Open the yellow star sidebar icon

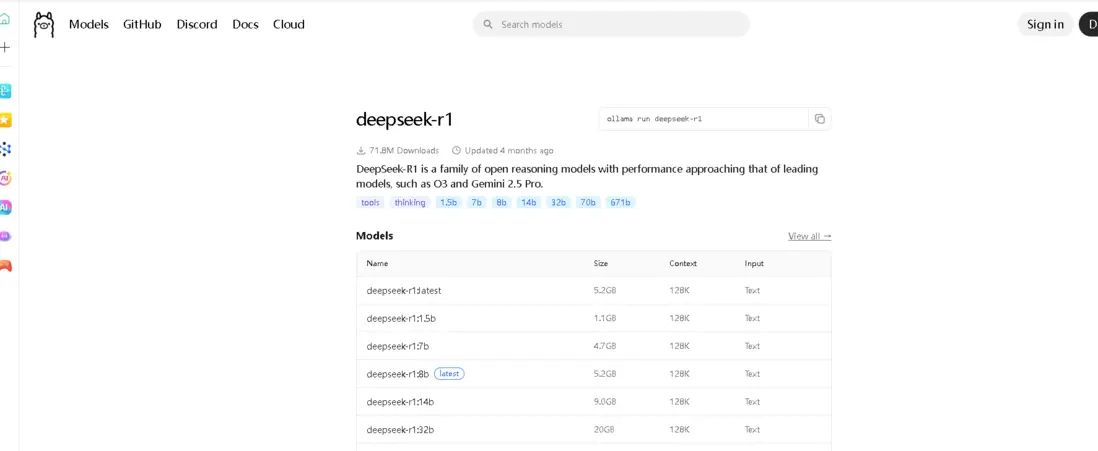tap(5, 120)
